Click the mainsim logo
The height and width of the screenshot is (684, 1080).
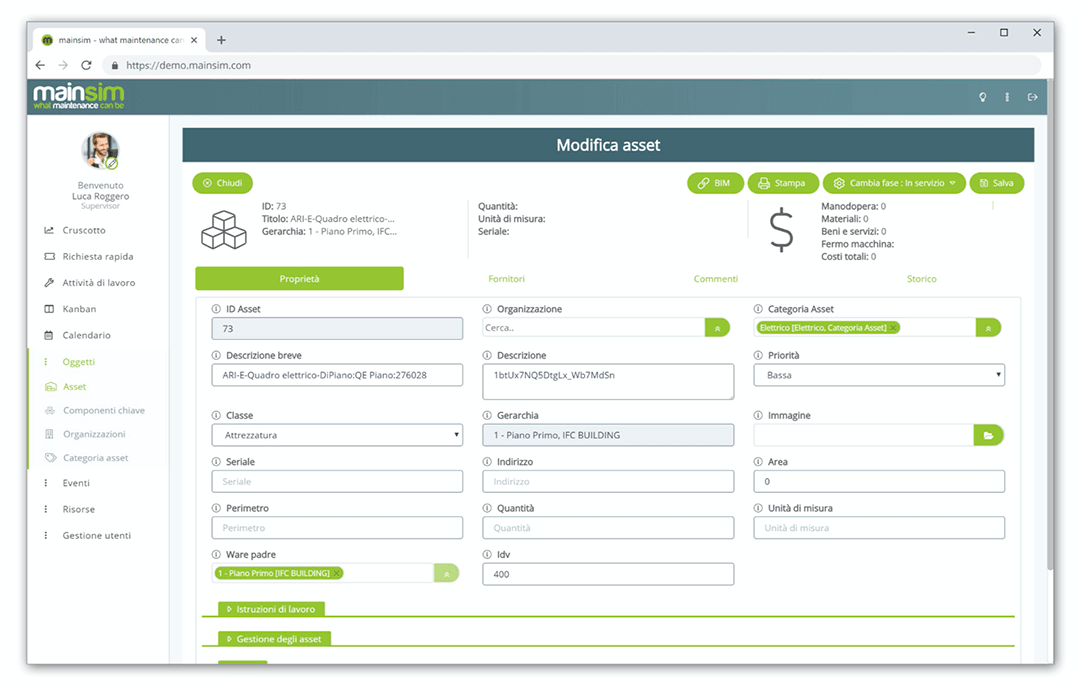point(79,96)
